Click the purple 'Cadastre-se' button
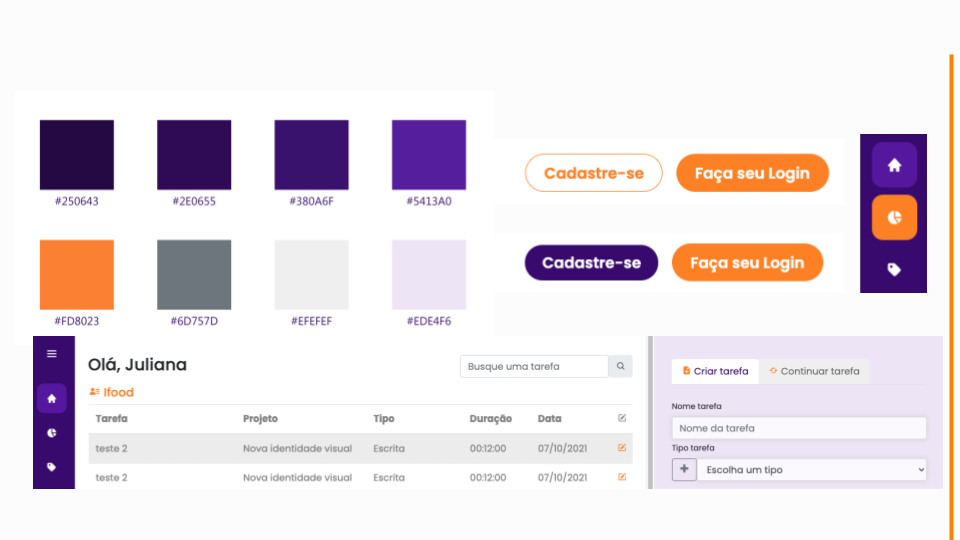960x540 pixels. pyautogui.click(x=591, y=263)
